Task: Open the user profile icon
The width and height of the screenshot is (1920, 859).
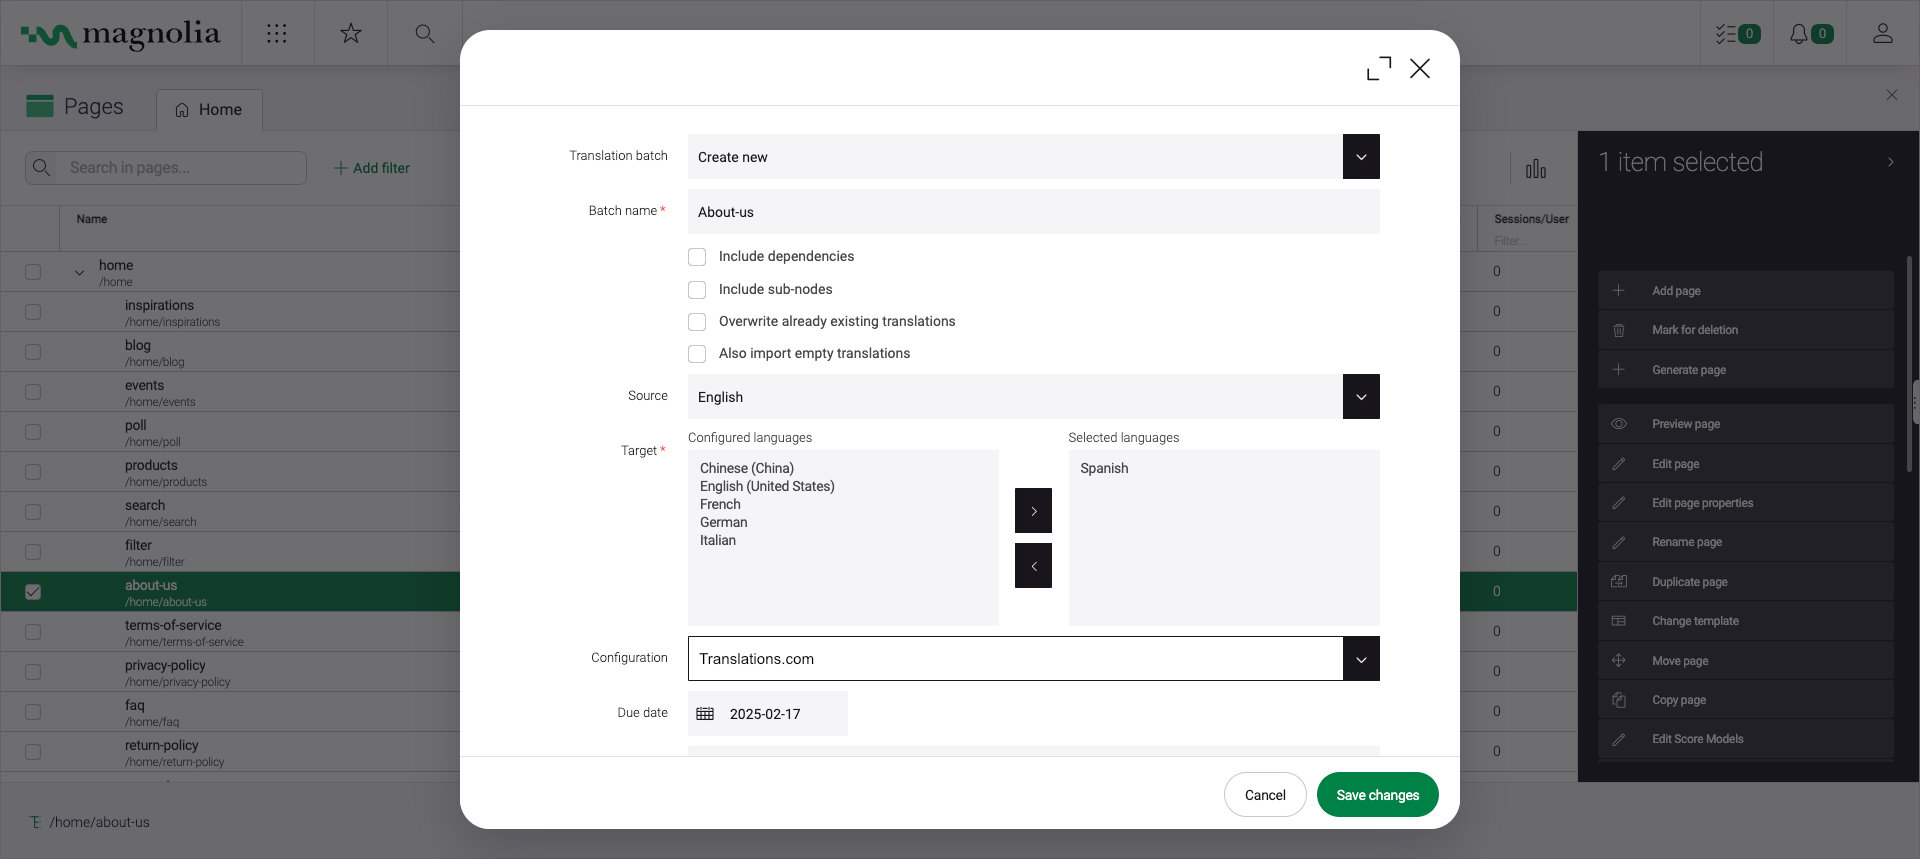Action: pyautogui.click(x=1882, y=34)
